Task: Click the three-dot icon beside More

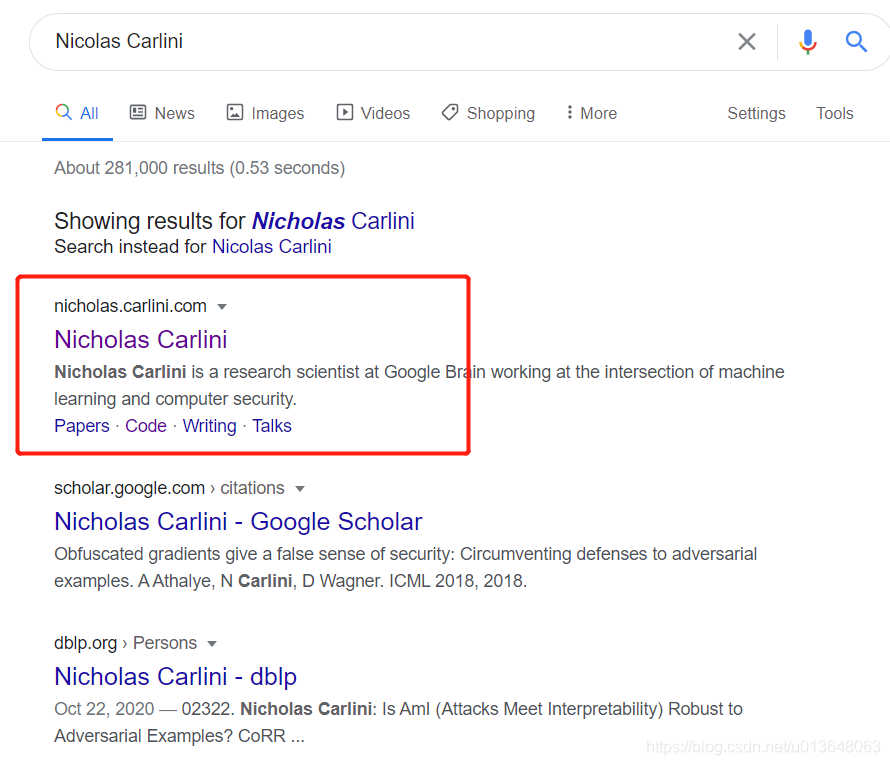Action: [569, 112]
